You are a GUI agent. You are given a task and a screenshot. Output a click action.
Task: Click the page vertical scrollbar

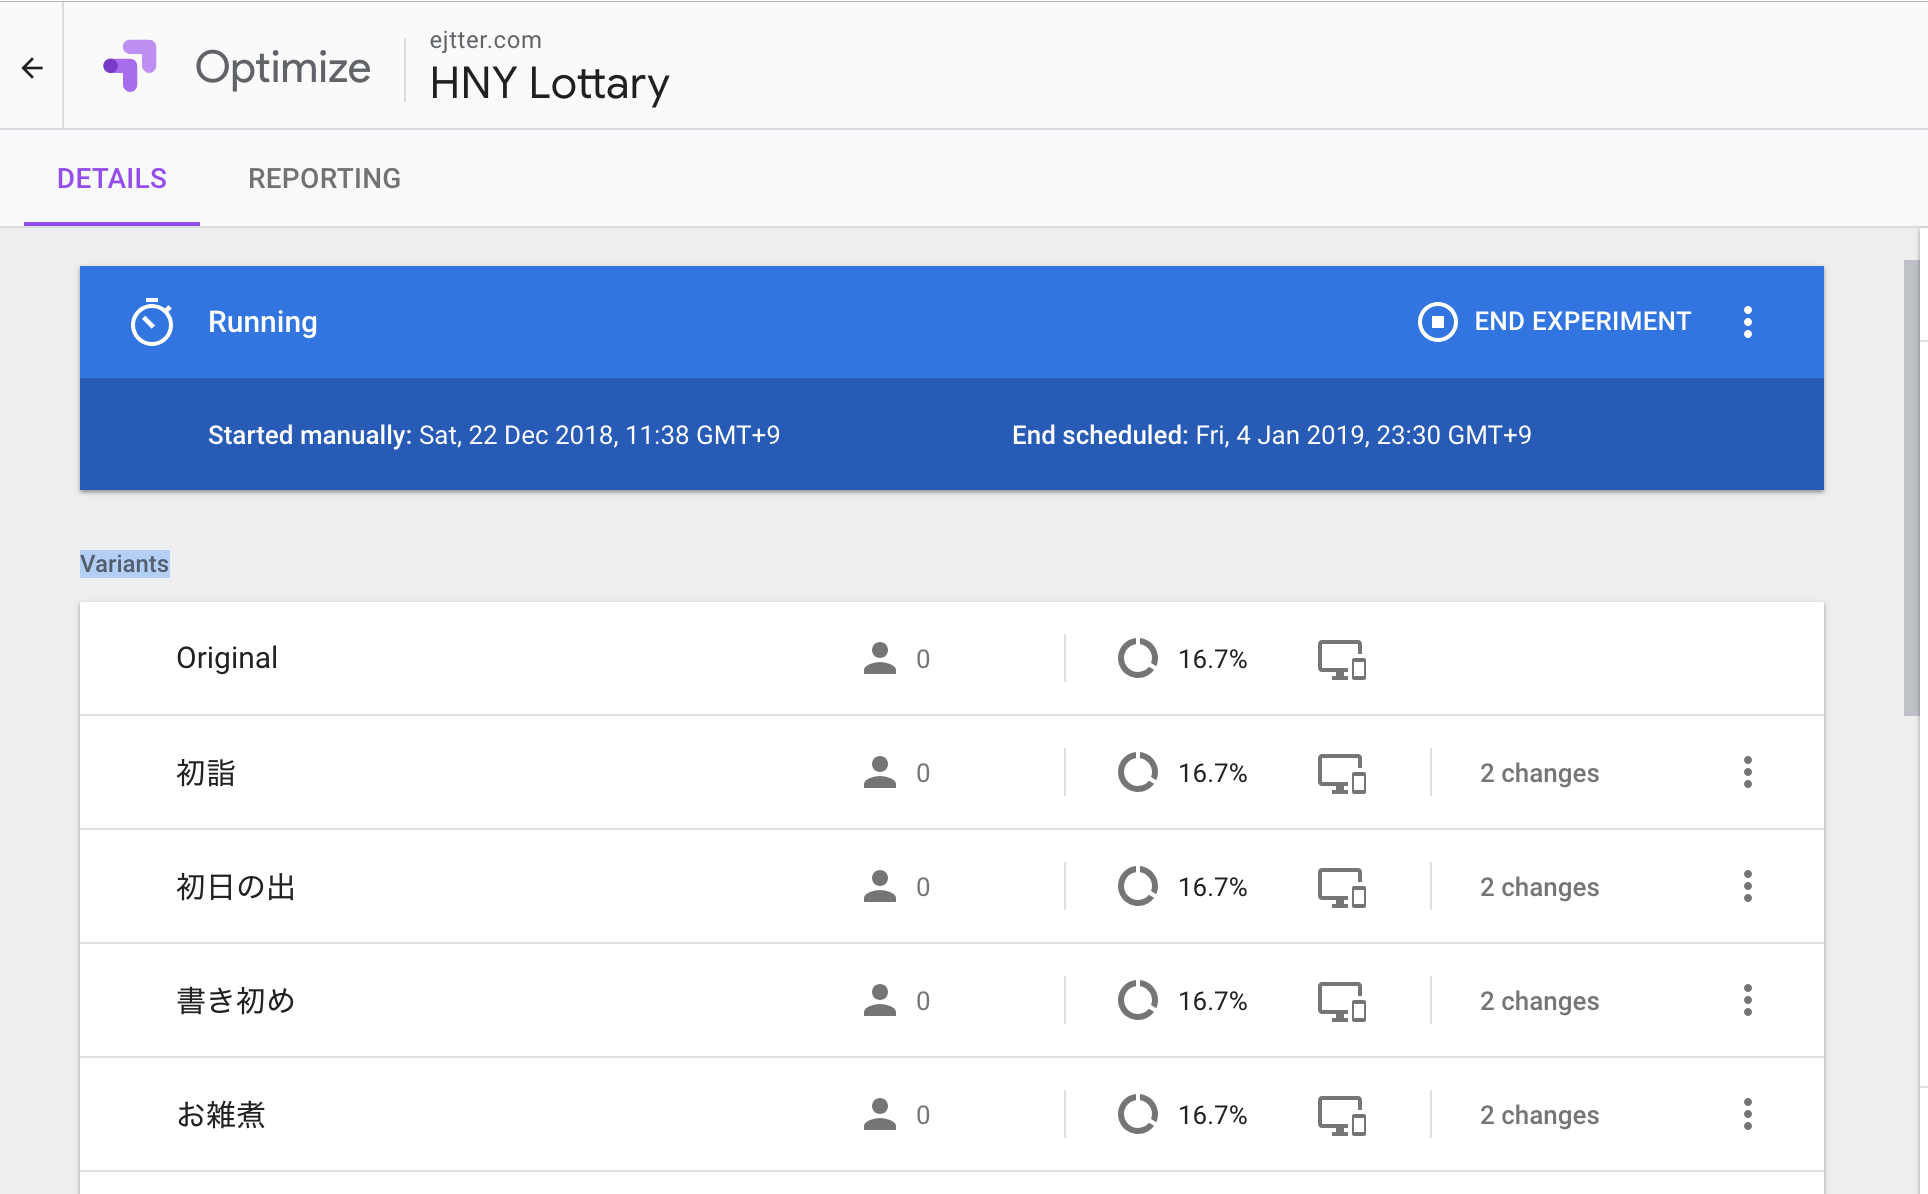pos(1911,487)
